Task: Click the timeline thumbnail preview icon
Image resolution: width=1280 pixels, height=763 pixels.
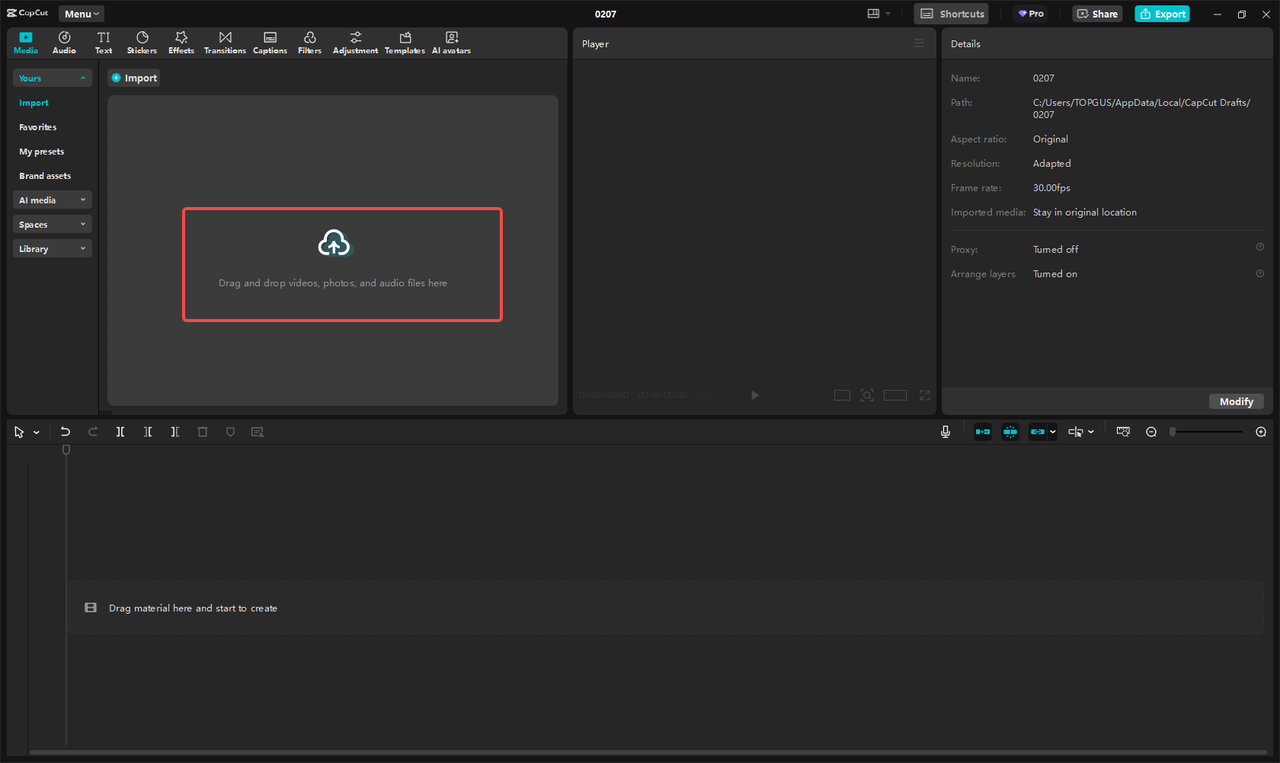Action: click(1123, 432)
